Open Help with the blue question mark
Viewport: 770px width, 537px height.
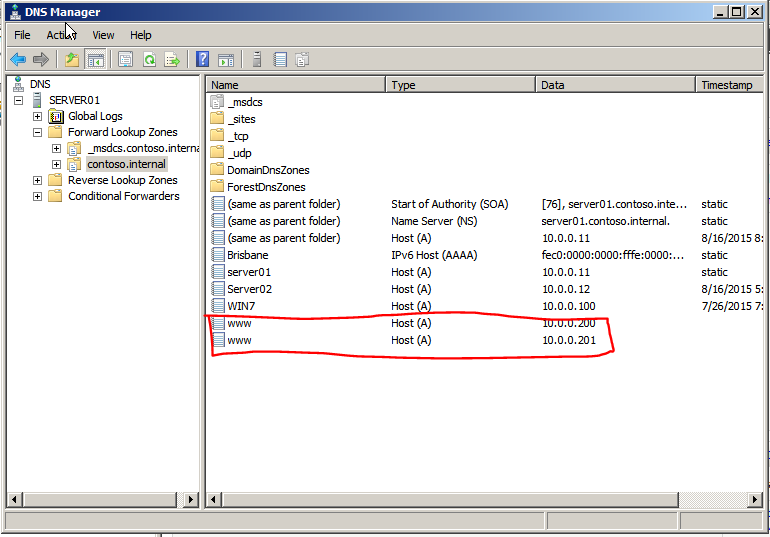tap(202, 60)
